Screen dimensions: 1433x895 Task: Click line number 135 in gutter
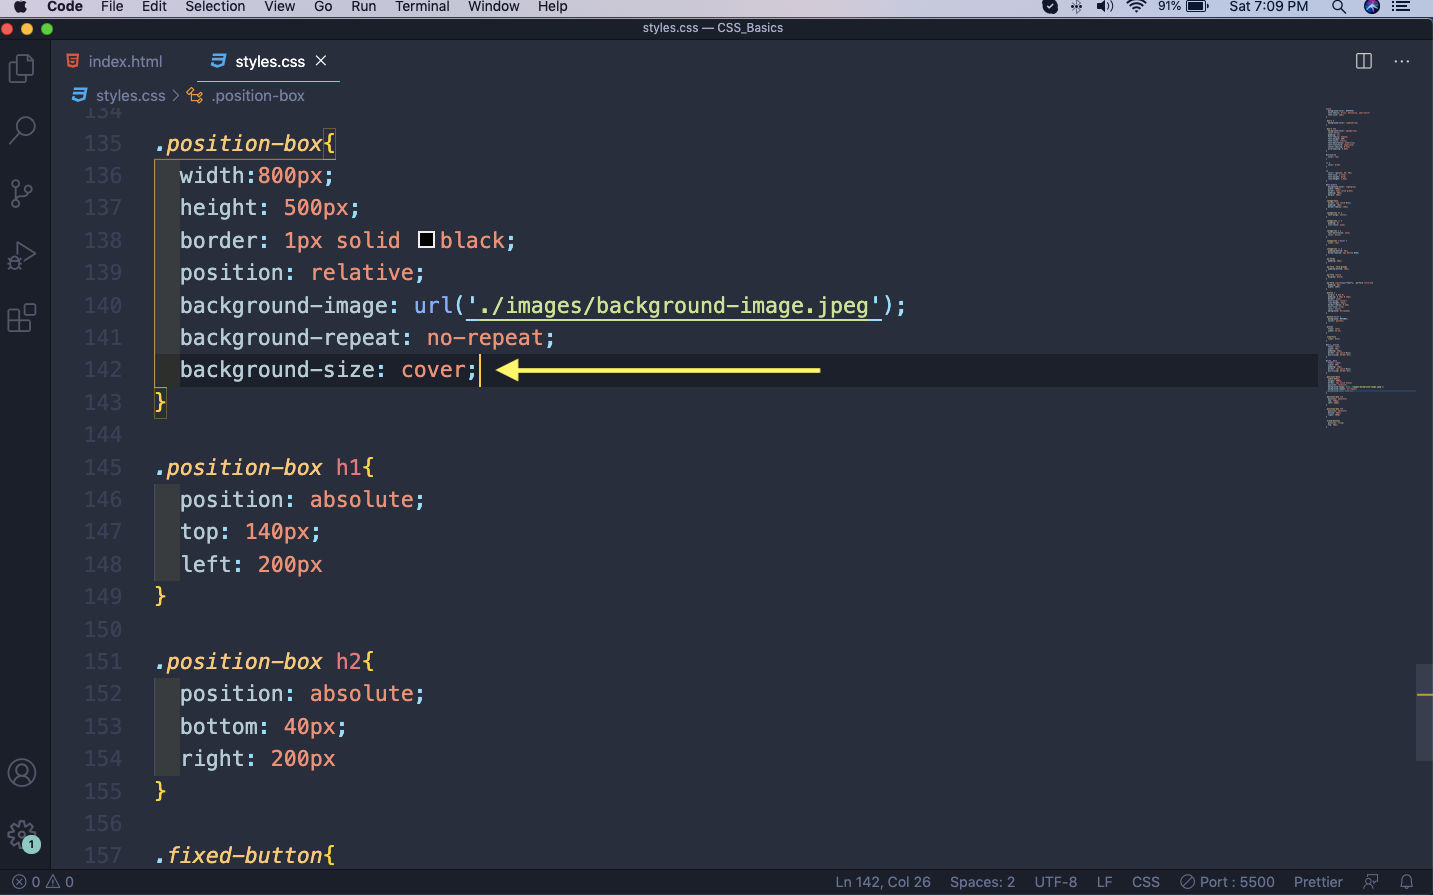pyautogui.click(x=103, y=144)
